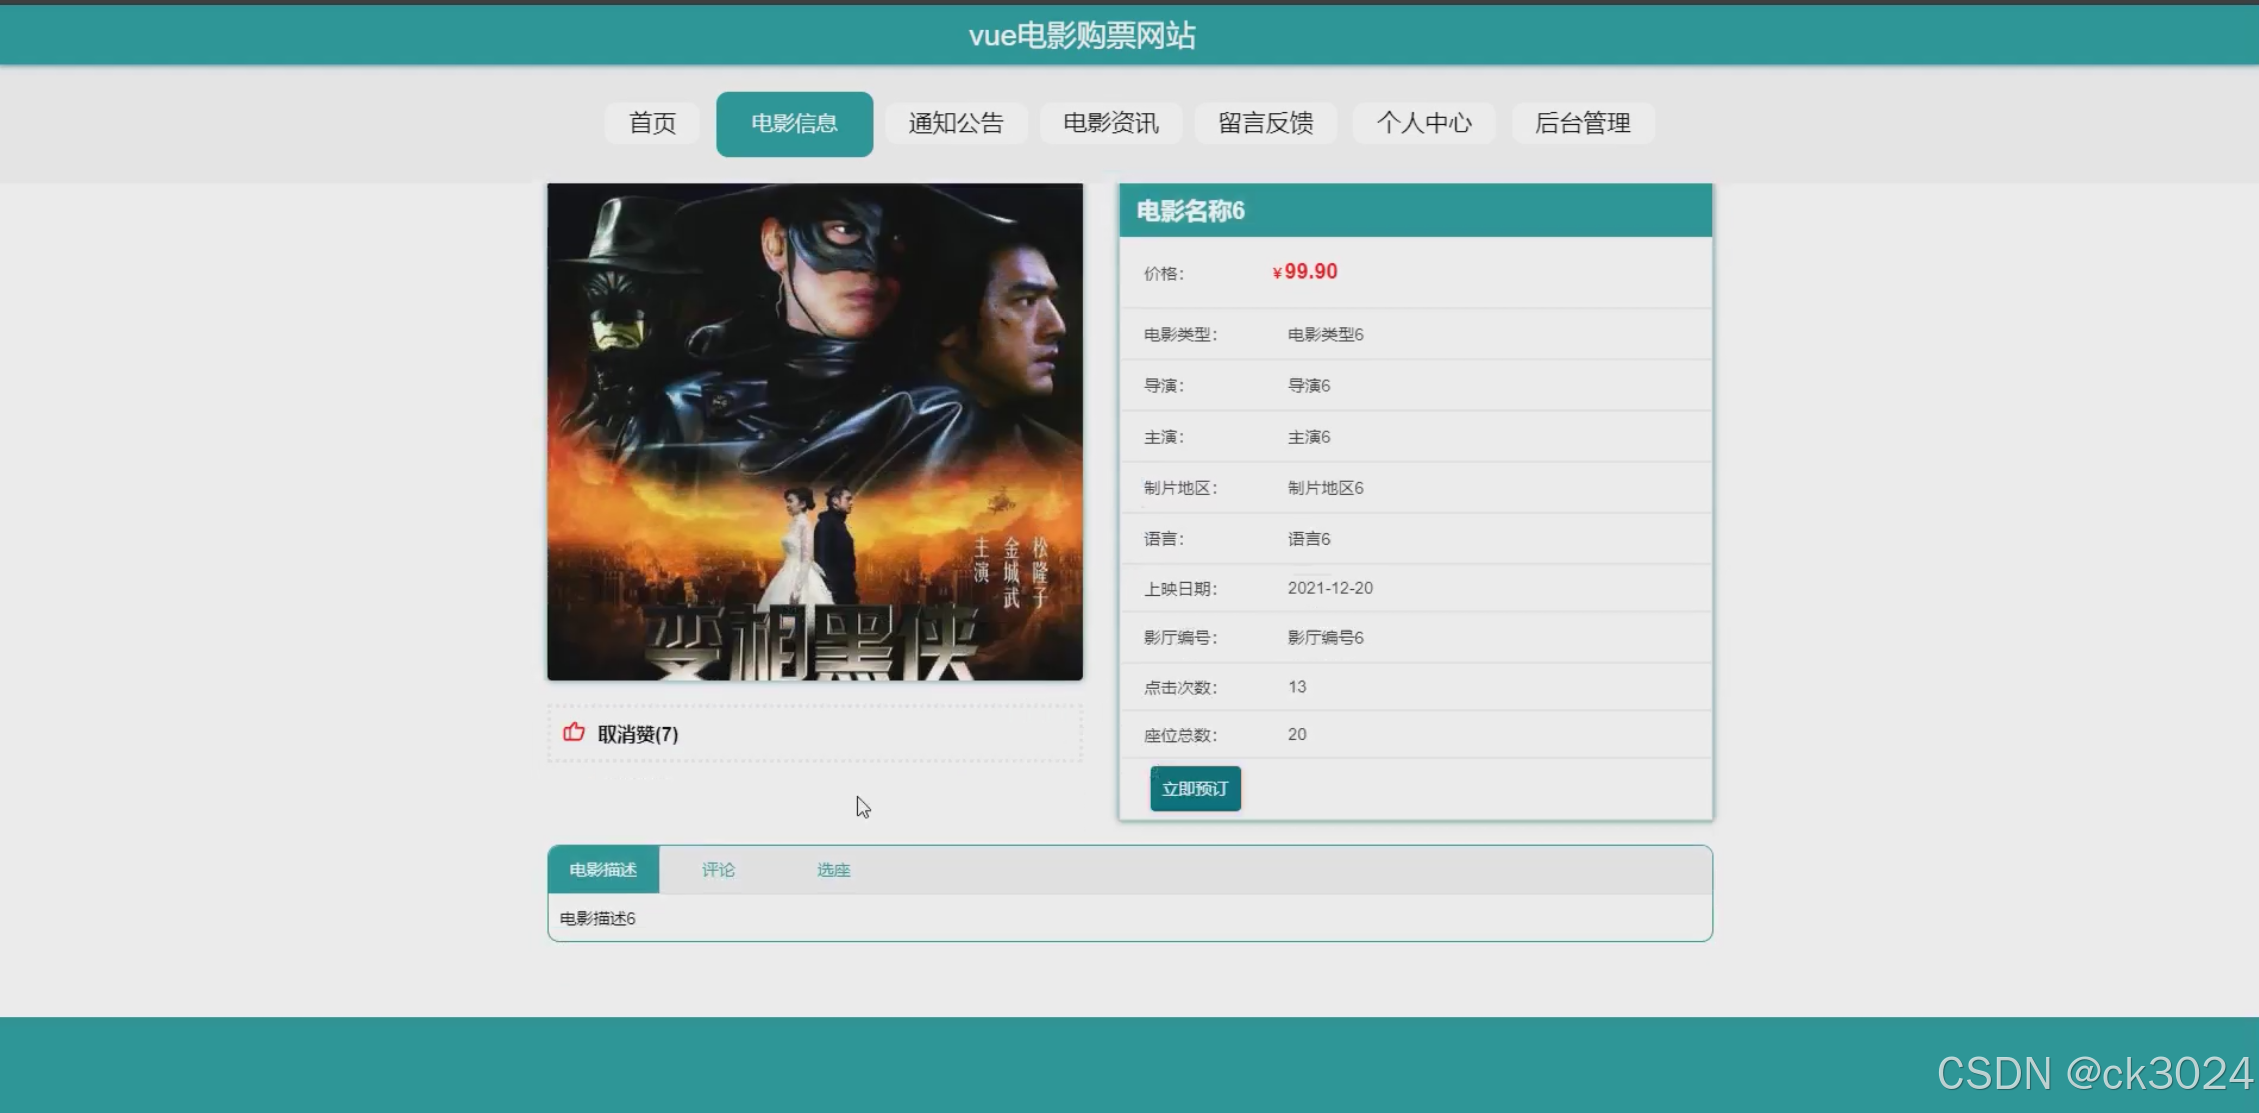The height and width of the screenshot is (1113, 2259).
Task: Select the 电影信息 navigation tab
Action: click(x=794, y=123)
